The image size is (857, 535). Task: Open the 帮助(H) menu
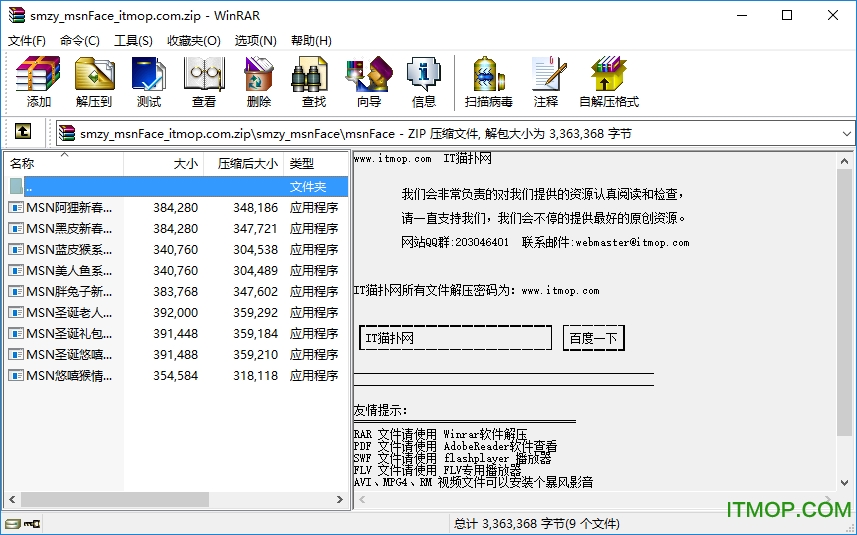point(311,41)
